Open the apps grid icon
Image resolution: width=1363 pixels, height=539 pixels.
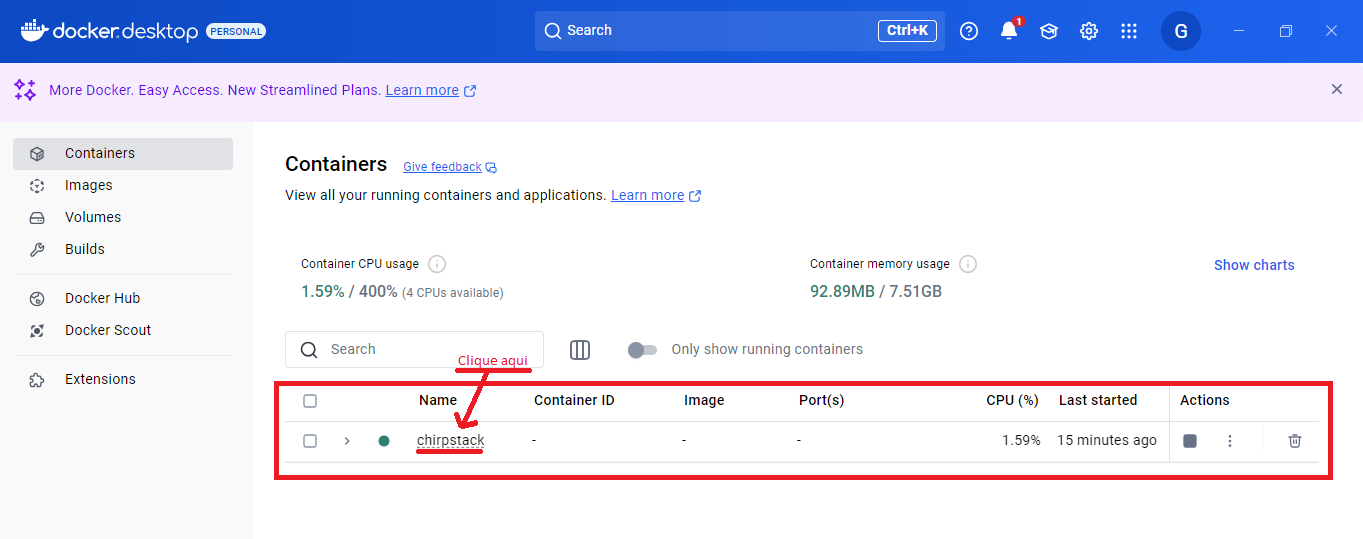(1129, 31)
